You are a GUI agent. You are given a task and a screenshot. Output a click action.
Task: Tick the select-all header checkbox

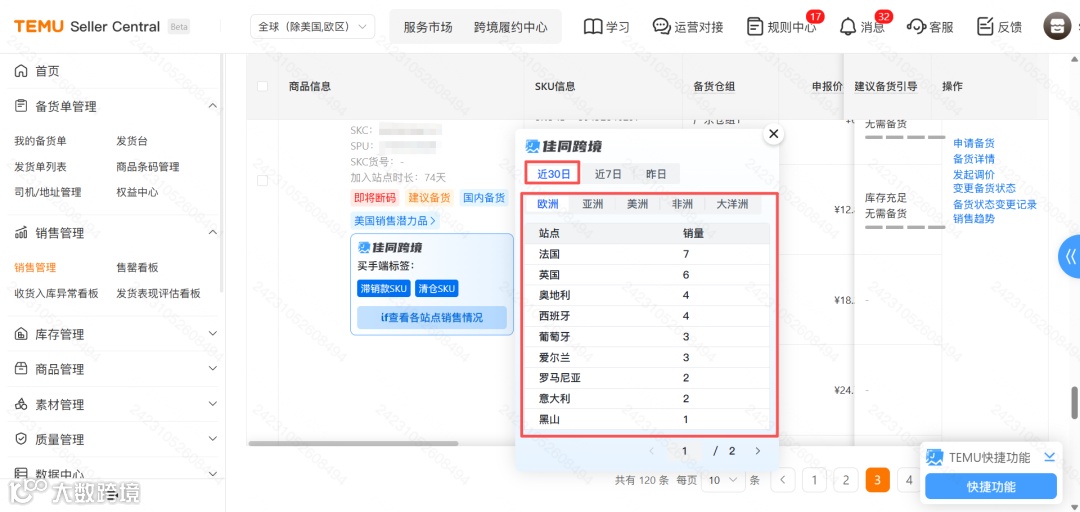tap(262, 86)
